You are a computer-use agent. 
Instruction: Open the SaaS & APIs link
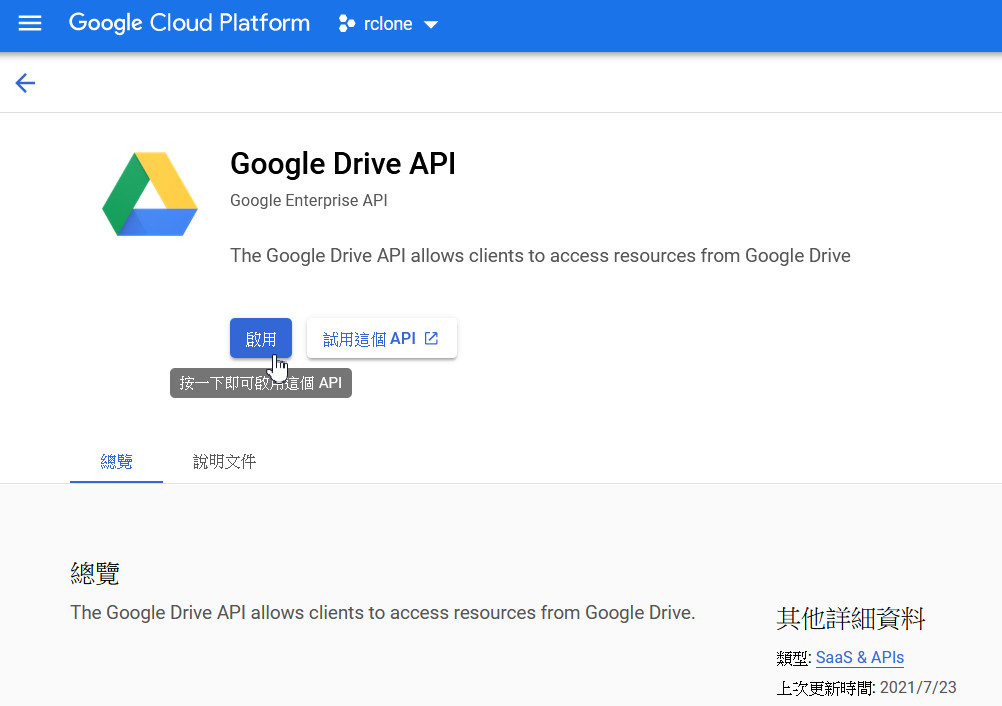pyautogui.click(x=859, y=657)
